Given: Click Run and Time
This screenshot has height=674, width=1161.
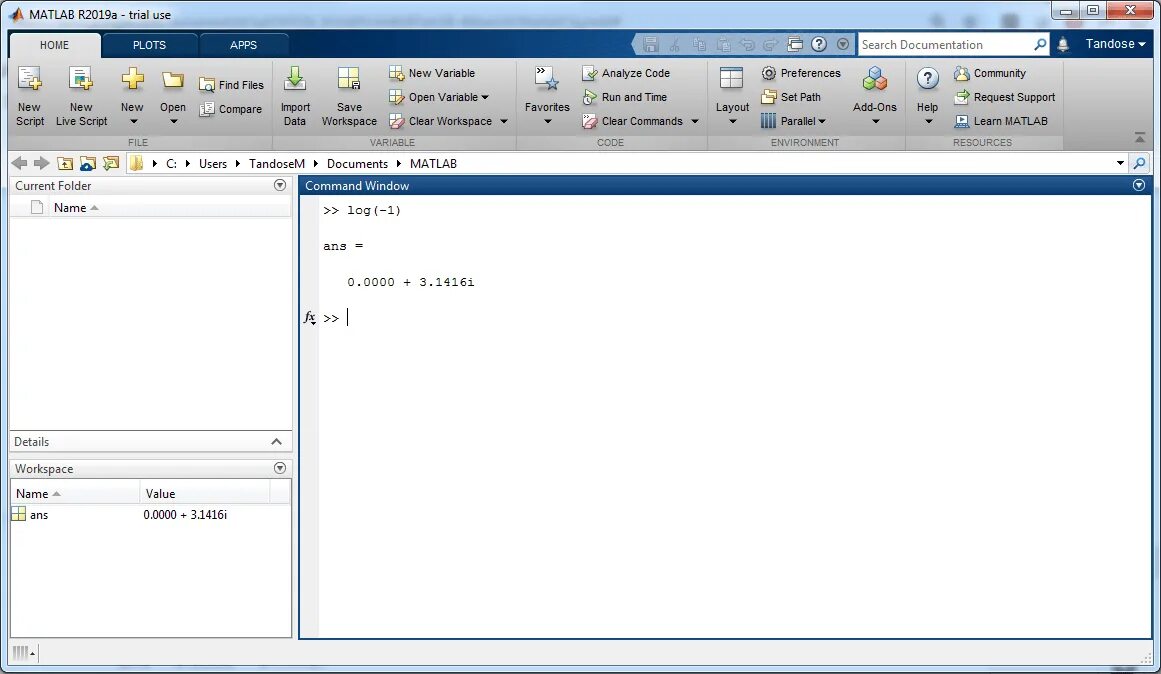Looking at the screenshot, I should (625, 97).
